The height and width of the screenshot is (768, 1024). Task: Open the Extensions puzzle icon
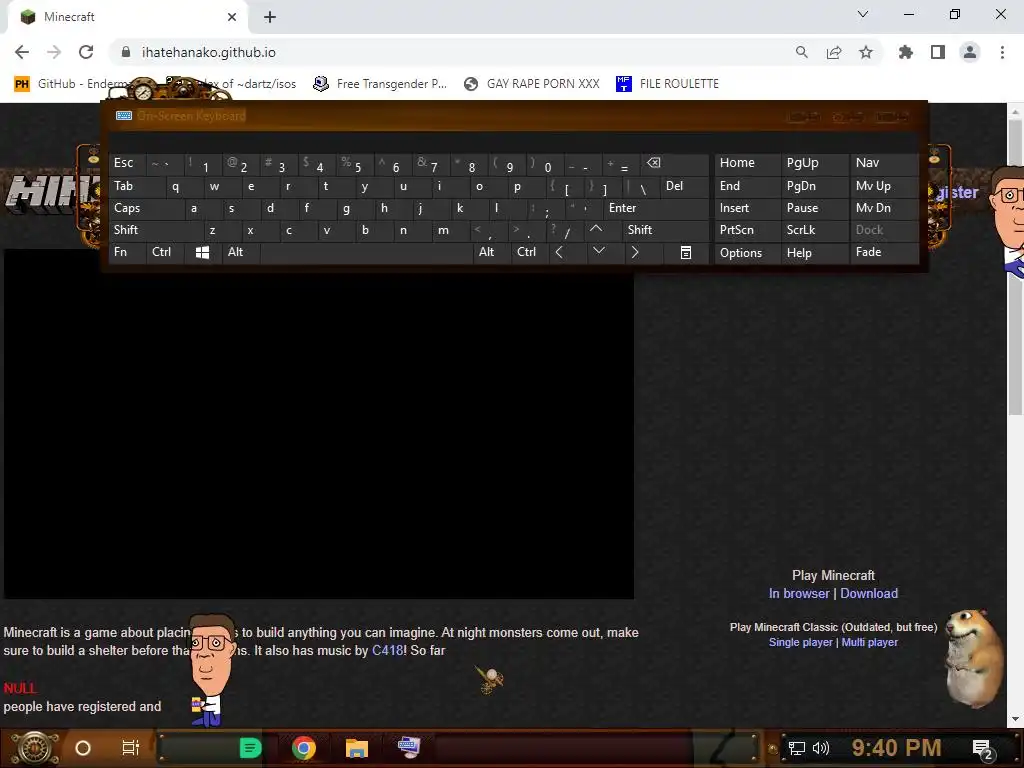click(x=906, y=52)
